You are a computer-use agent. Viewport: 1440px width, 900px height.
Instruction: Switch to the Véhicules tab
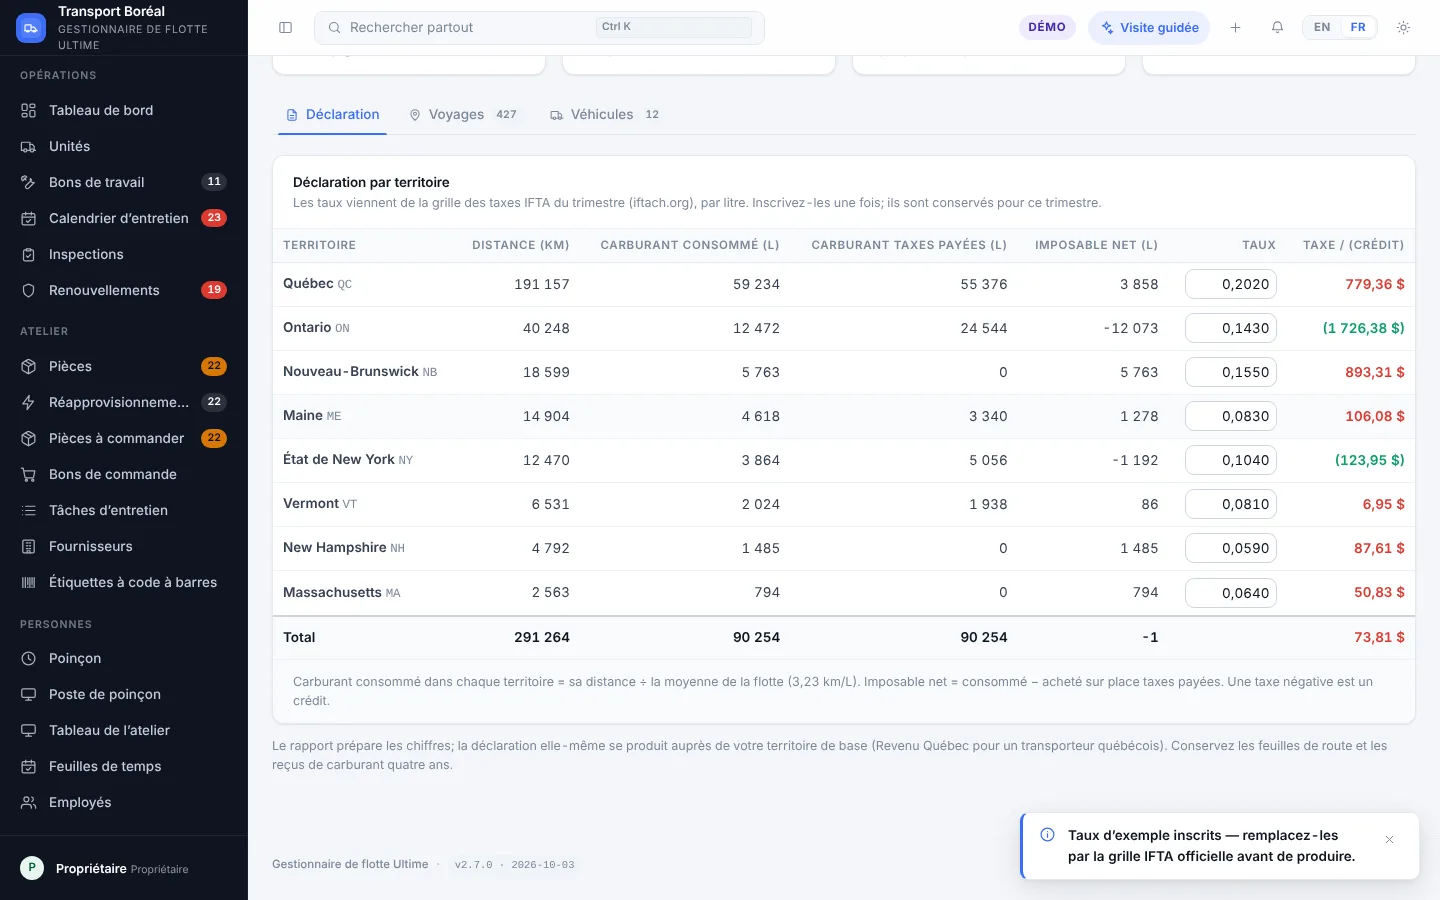pos(604,114)
